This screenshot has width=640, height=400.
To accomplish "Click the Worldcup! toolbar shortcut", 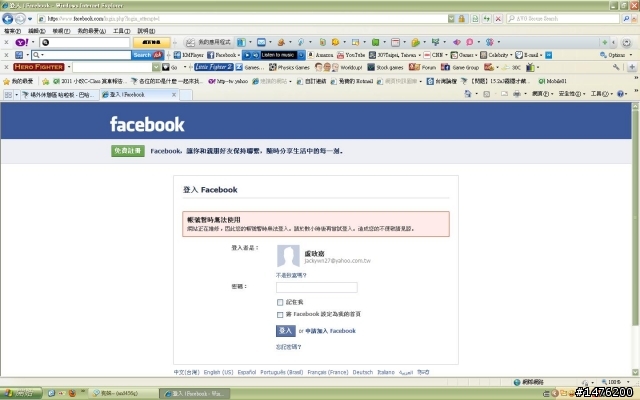I will point(338,67).
